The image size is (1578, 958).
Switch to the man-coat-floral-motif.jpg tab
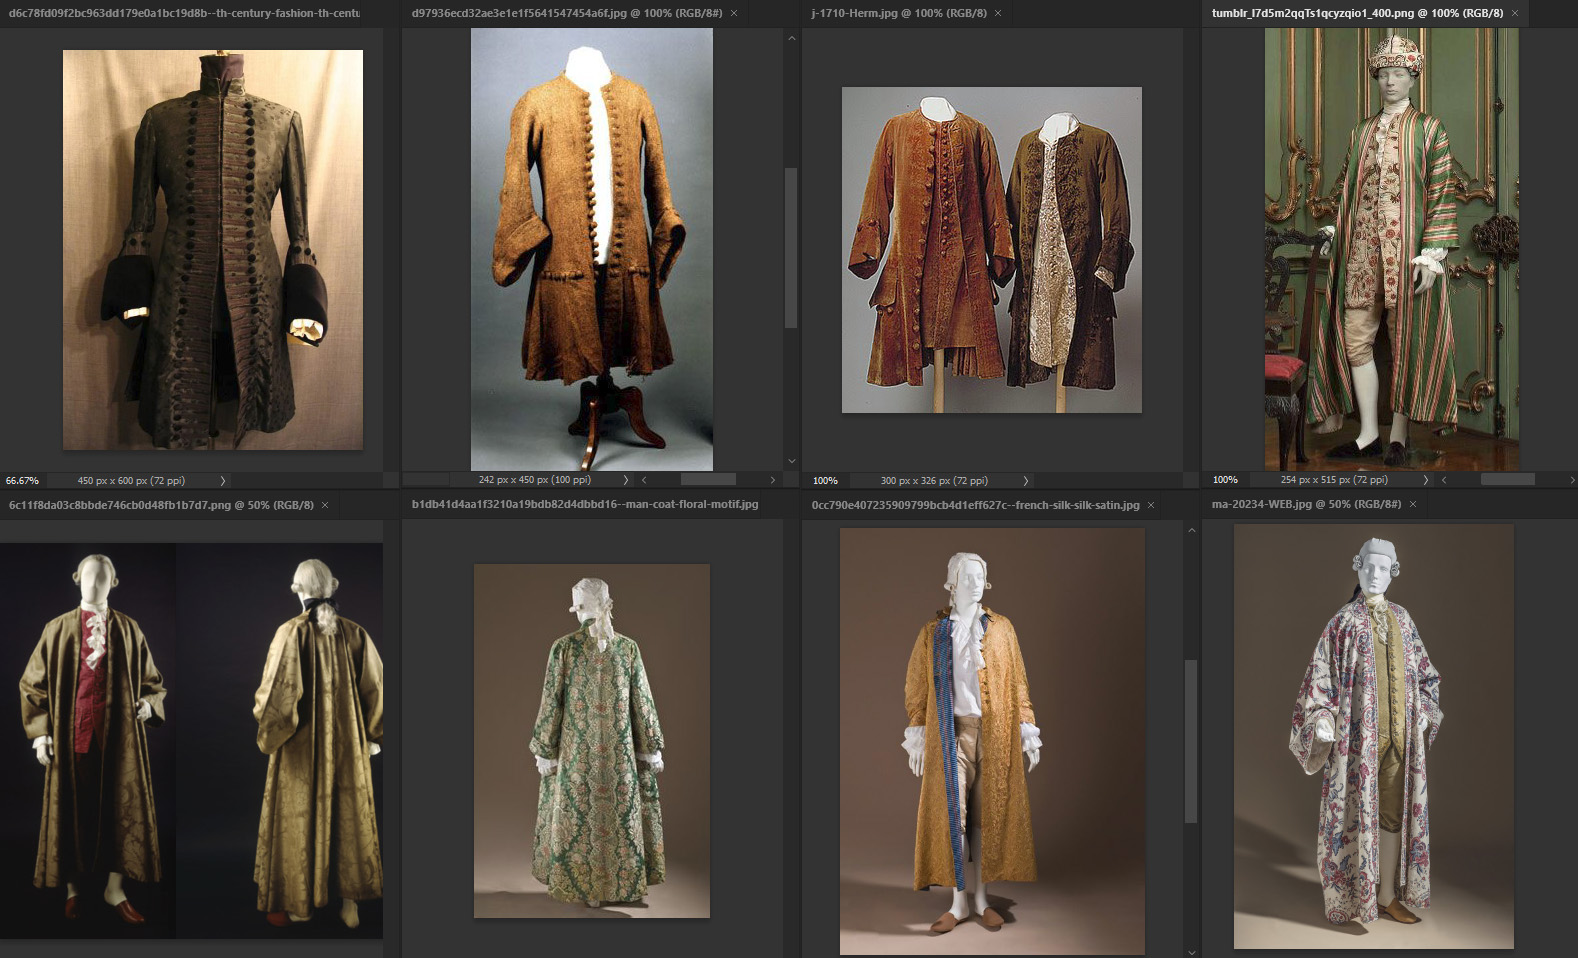click(585, 505)
